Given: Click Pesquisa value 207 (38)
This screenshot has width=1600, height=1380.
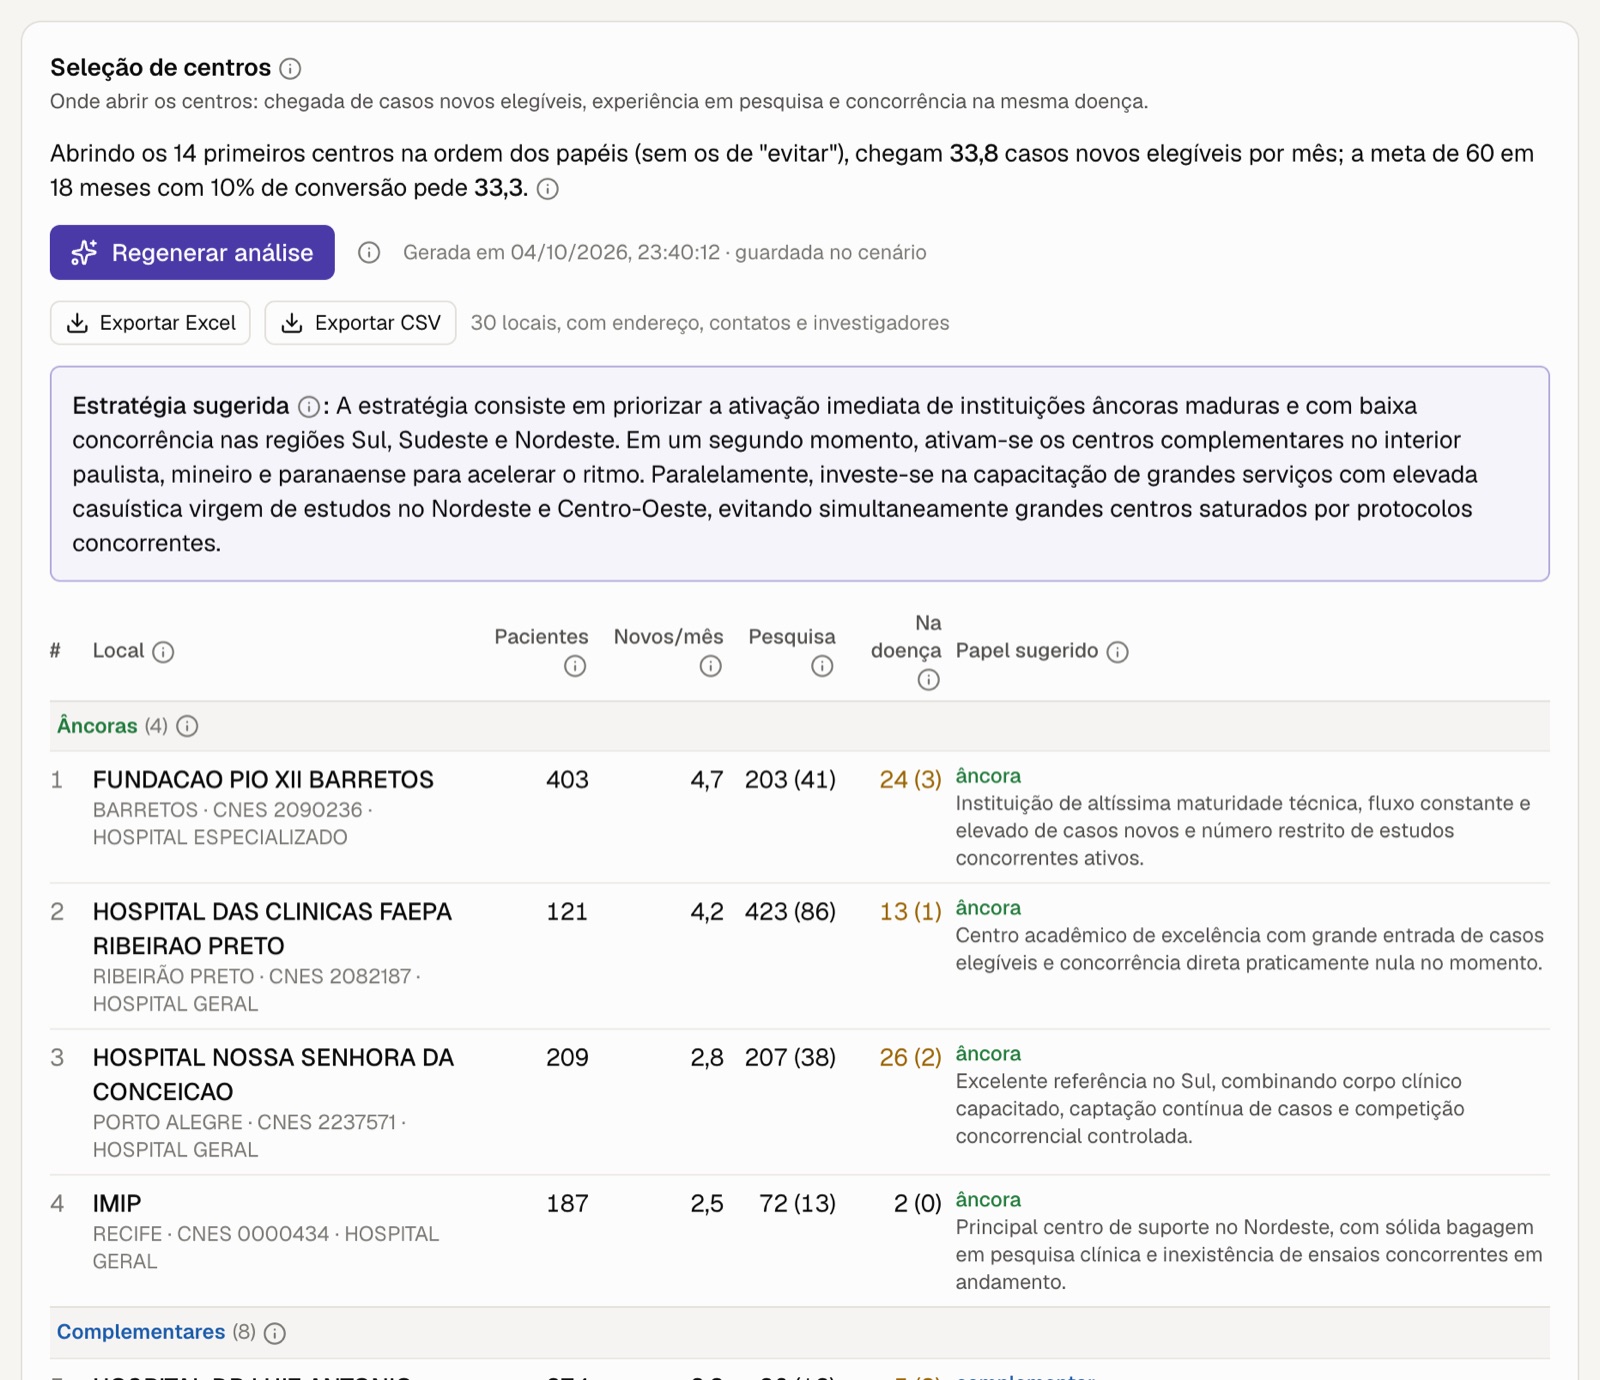Looking at the screenshot, I should (790, 1058).
